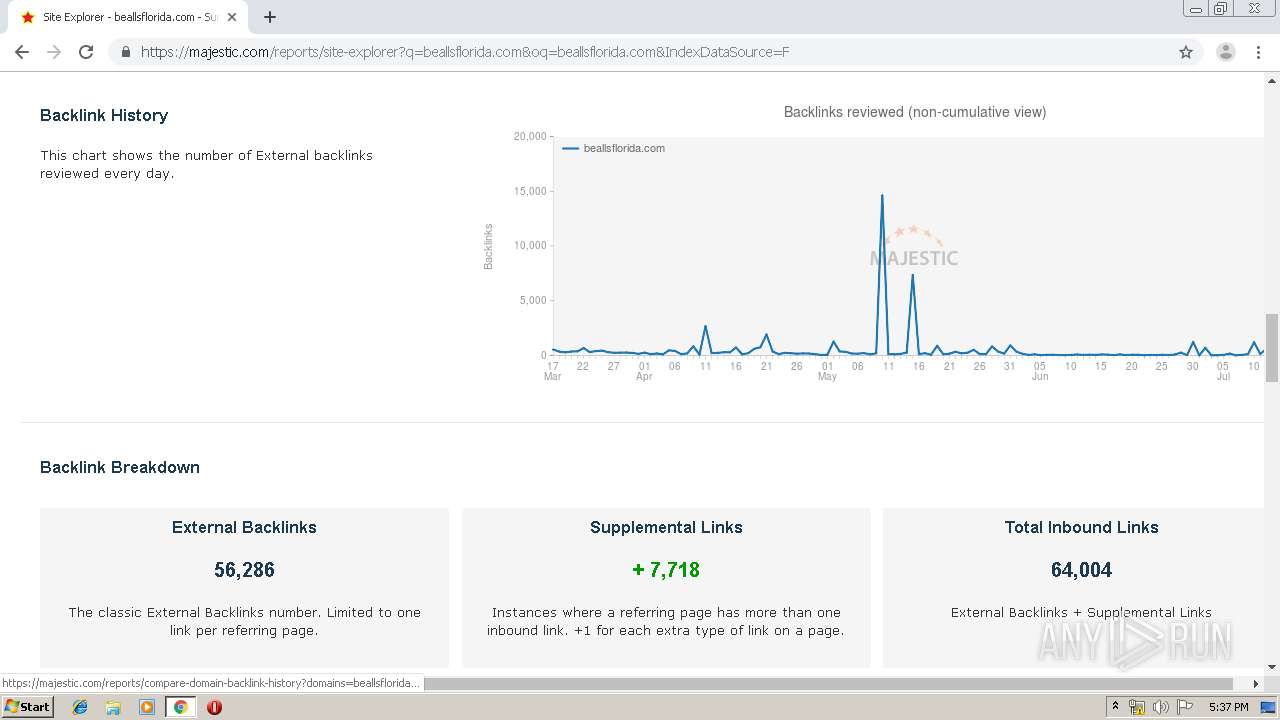Open a new tab with plus button
1280x720 pixels.
[270, 17]
